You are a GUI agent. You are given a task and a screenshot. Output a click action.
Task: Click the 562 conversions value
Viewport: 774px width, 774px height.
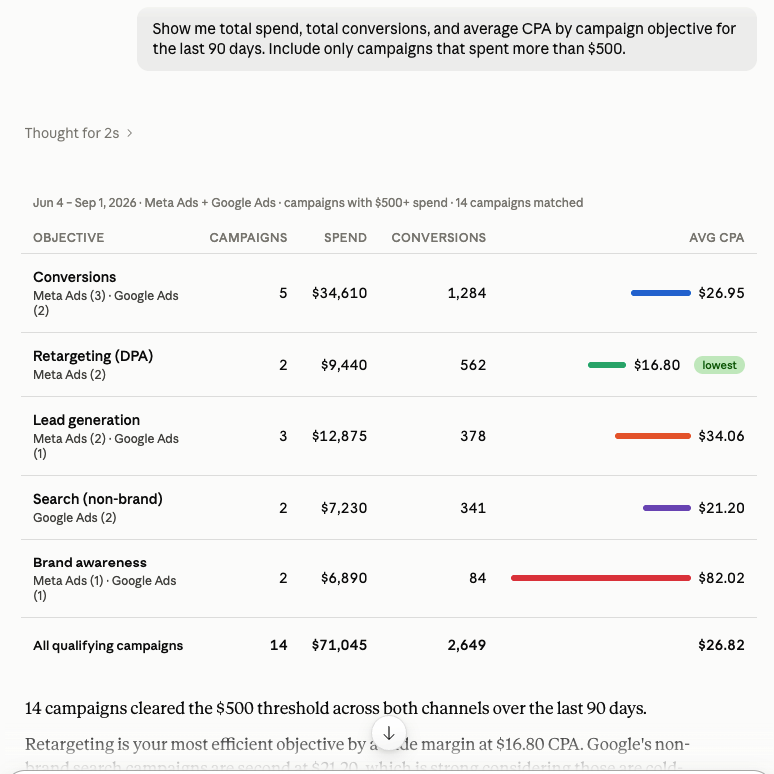click(473, 365)
